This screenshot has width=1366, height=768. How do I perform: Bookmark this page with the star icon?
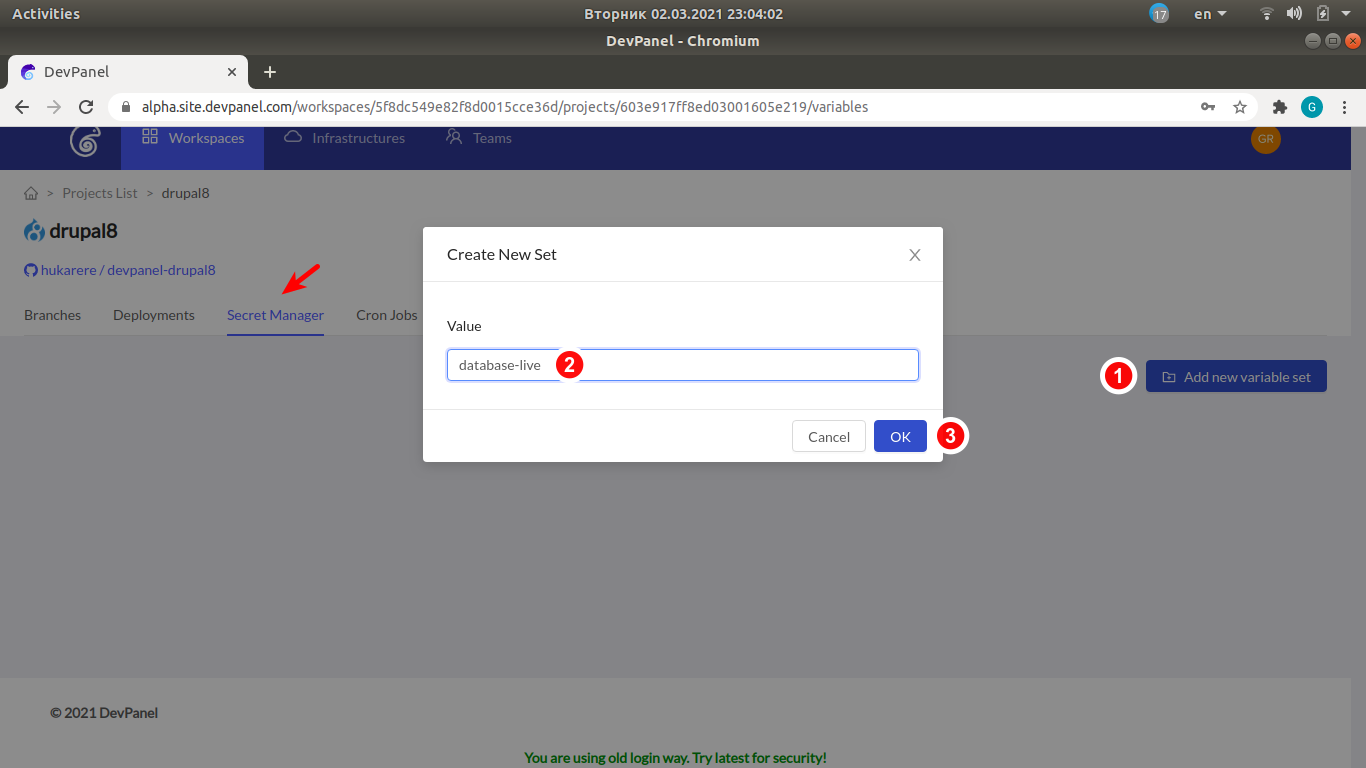point(1240,107)
